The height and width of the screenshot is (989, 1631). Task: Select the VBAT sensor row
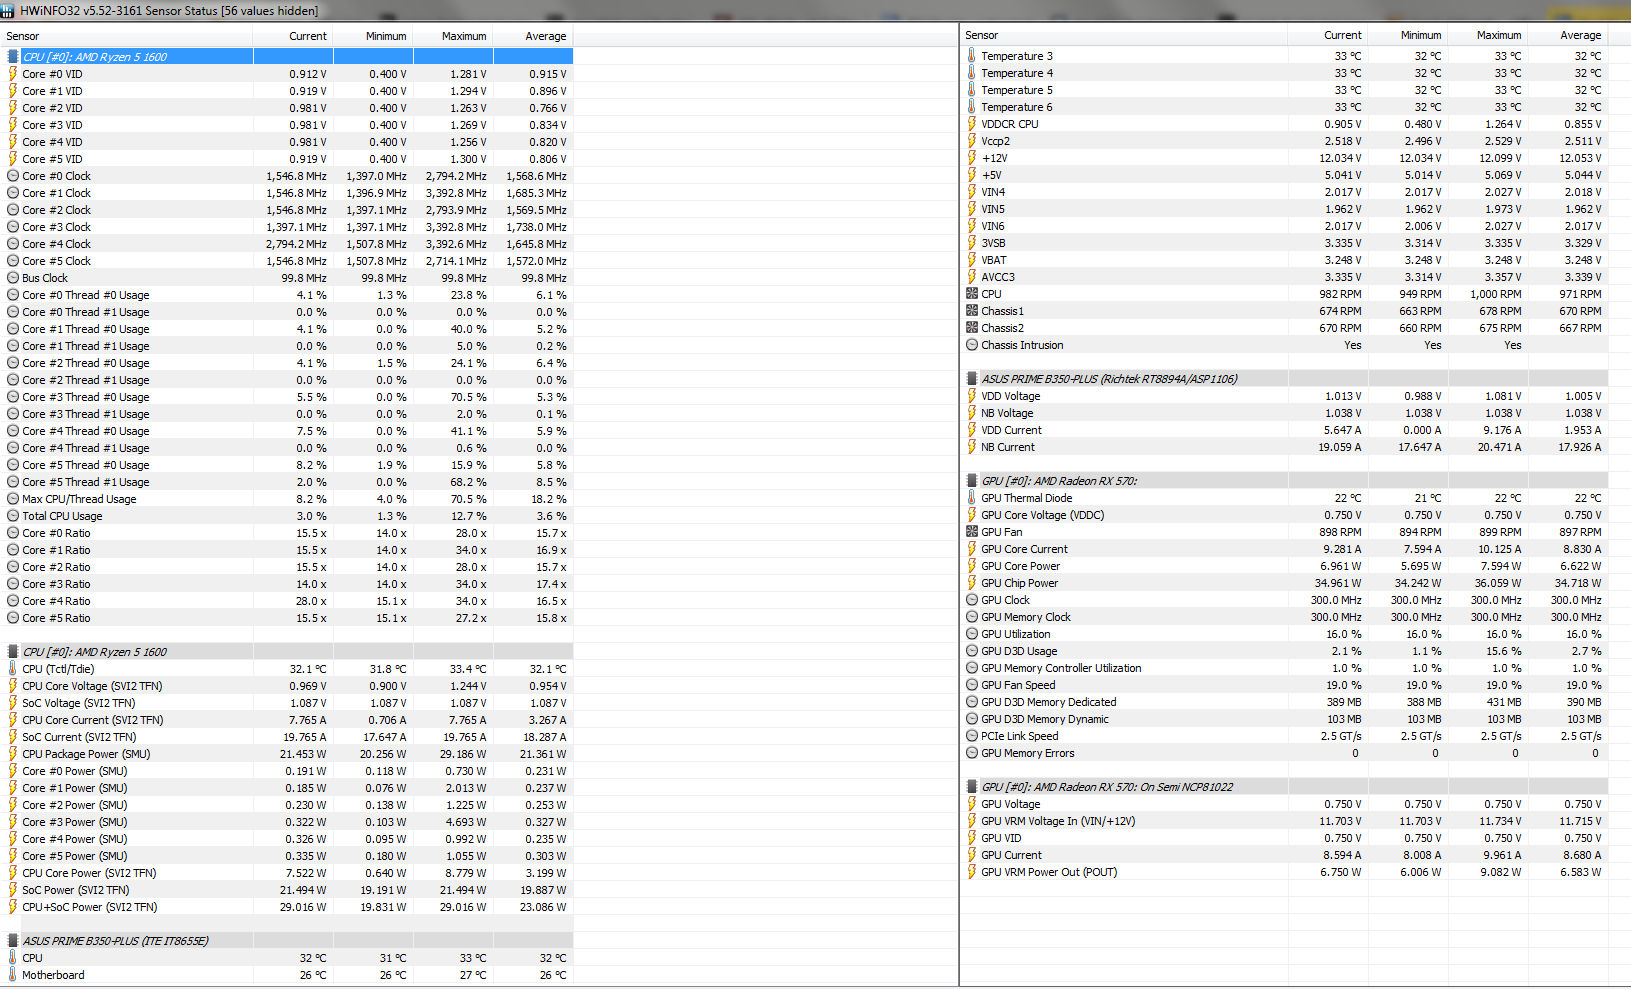(x=1285, y=260)
